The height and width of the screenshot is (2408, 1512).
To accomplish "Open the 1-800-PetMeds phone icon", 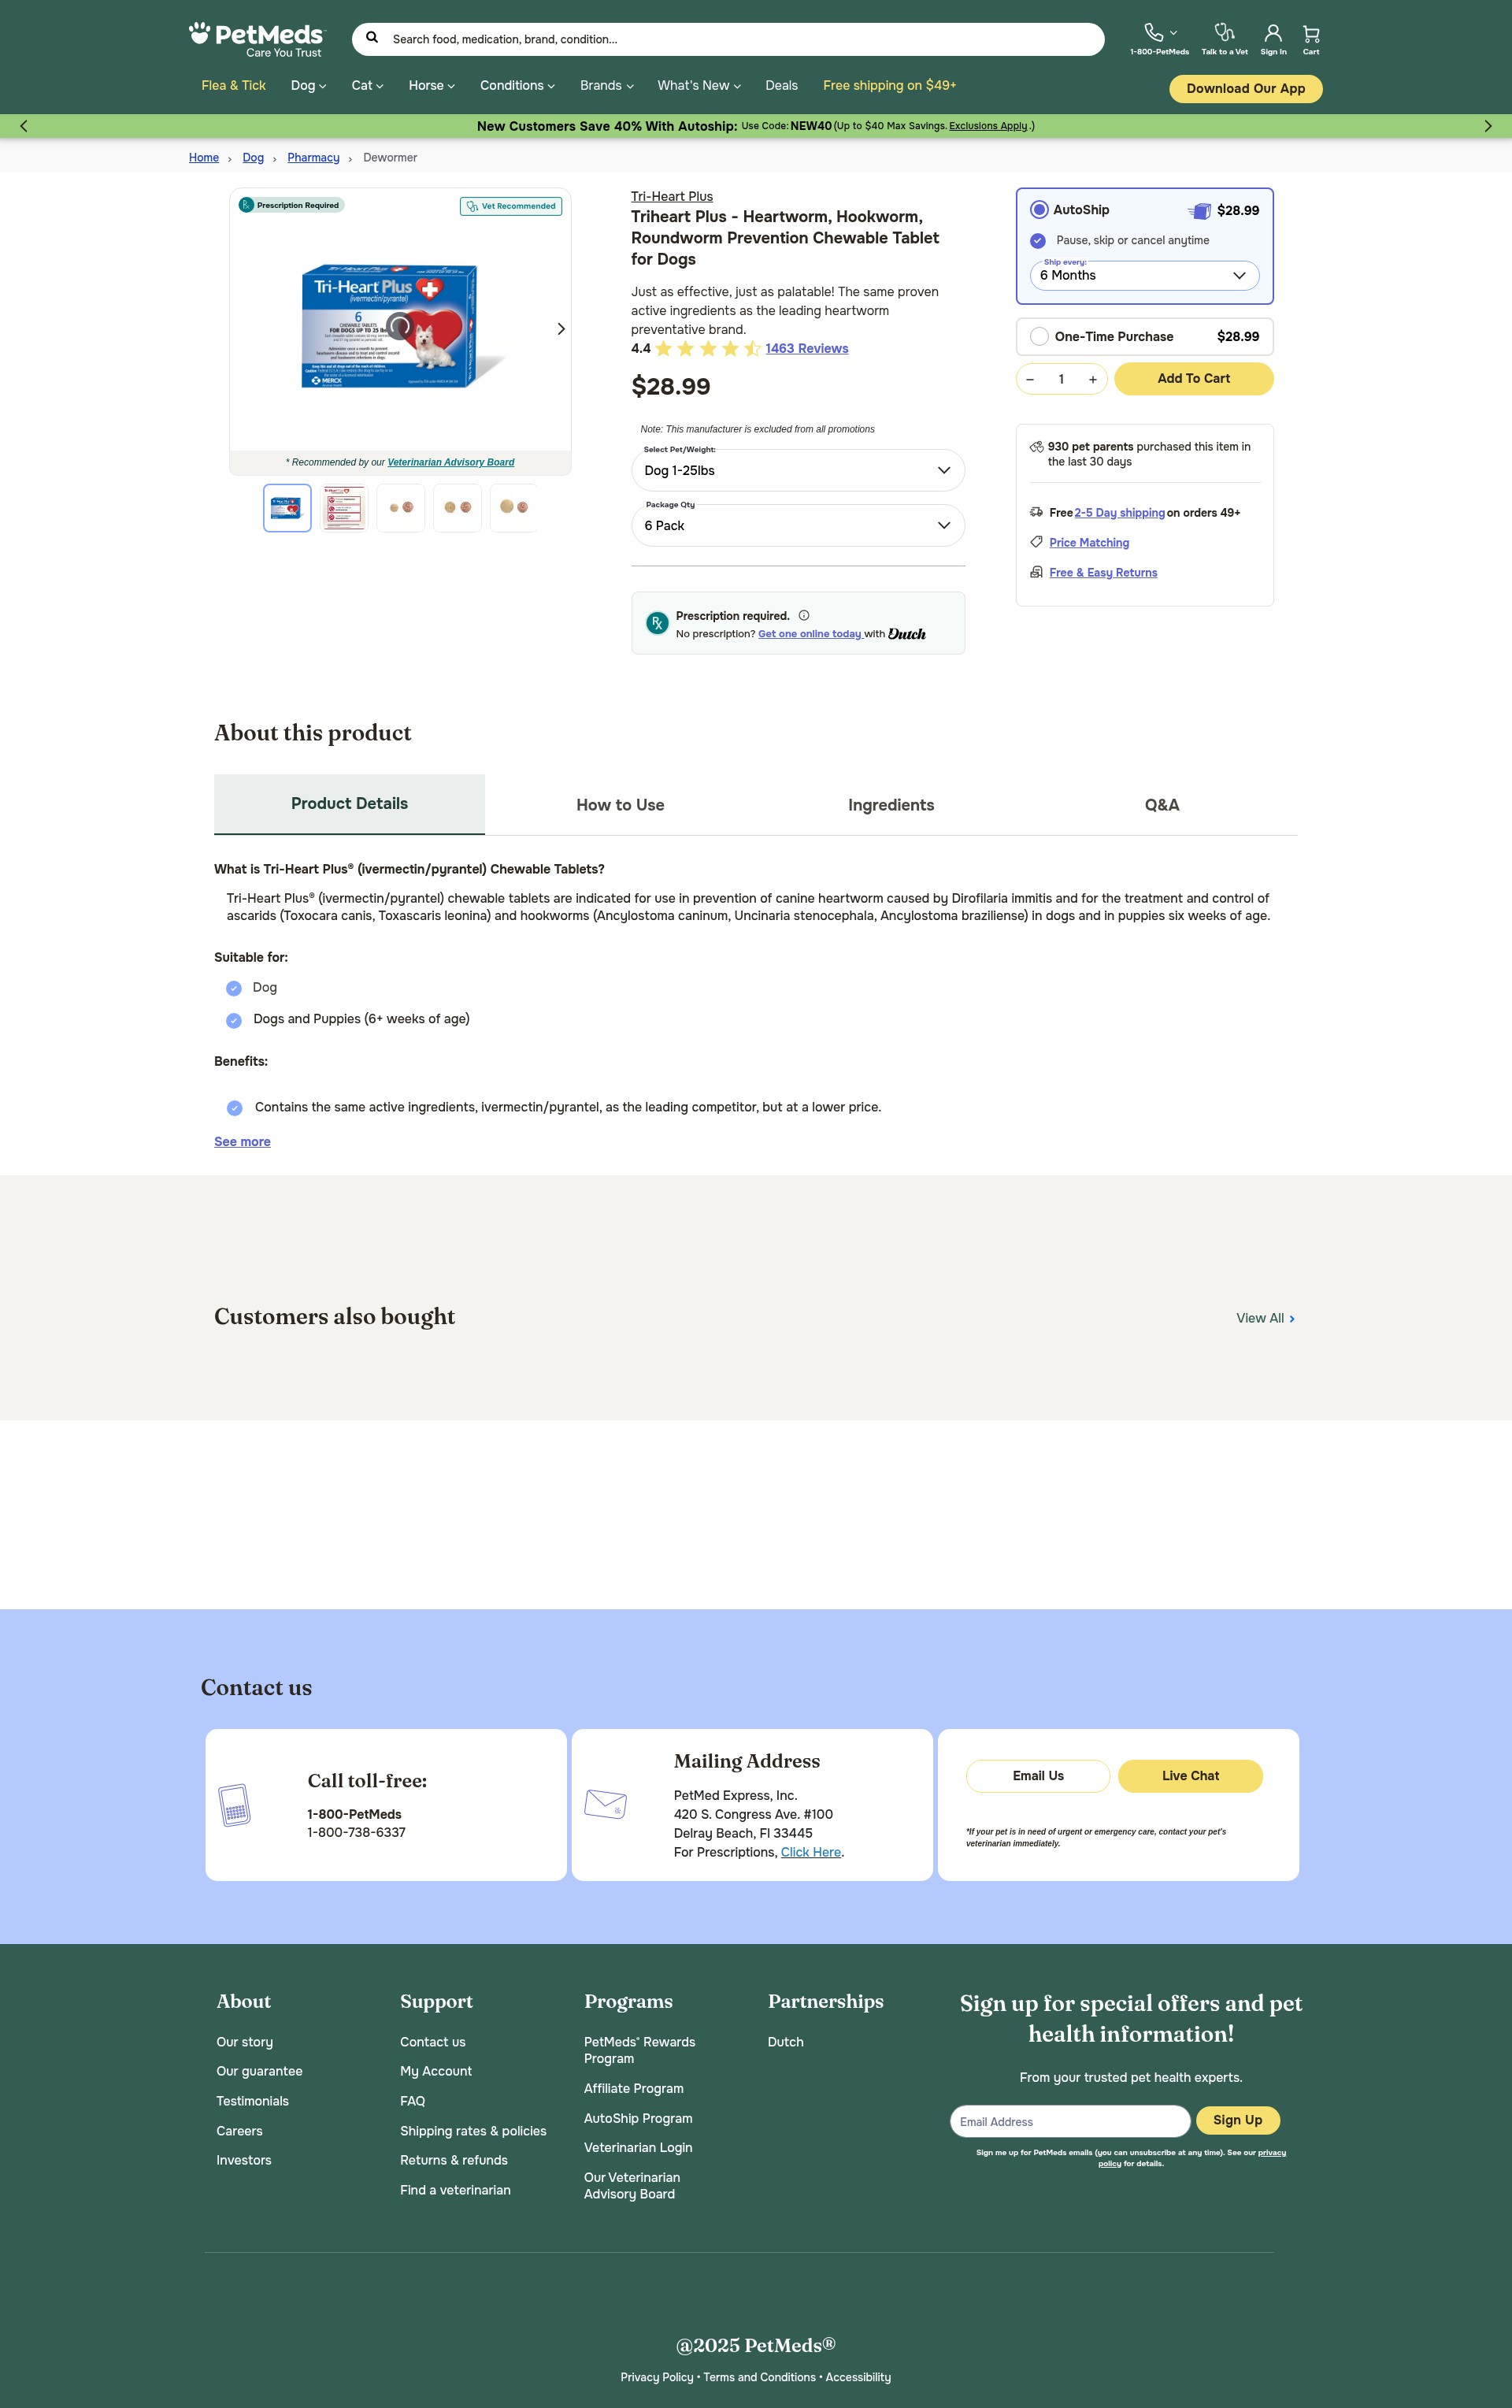I will (1154, 32).
